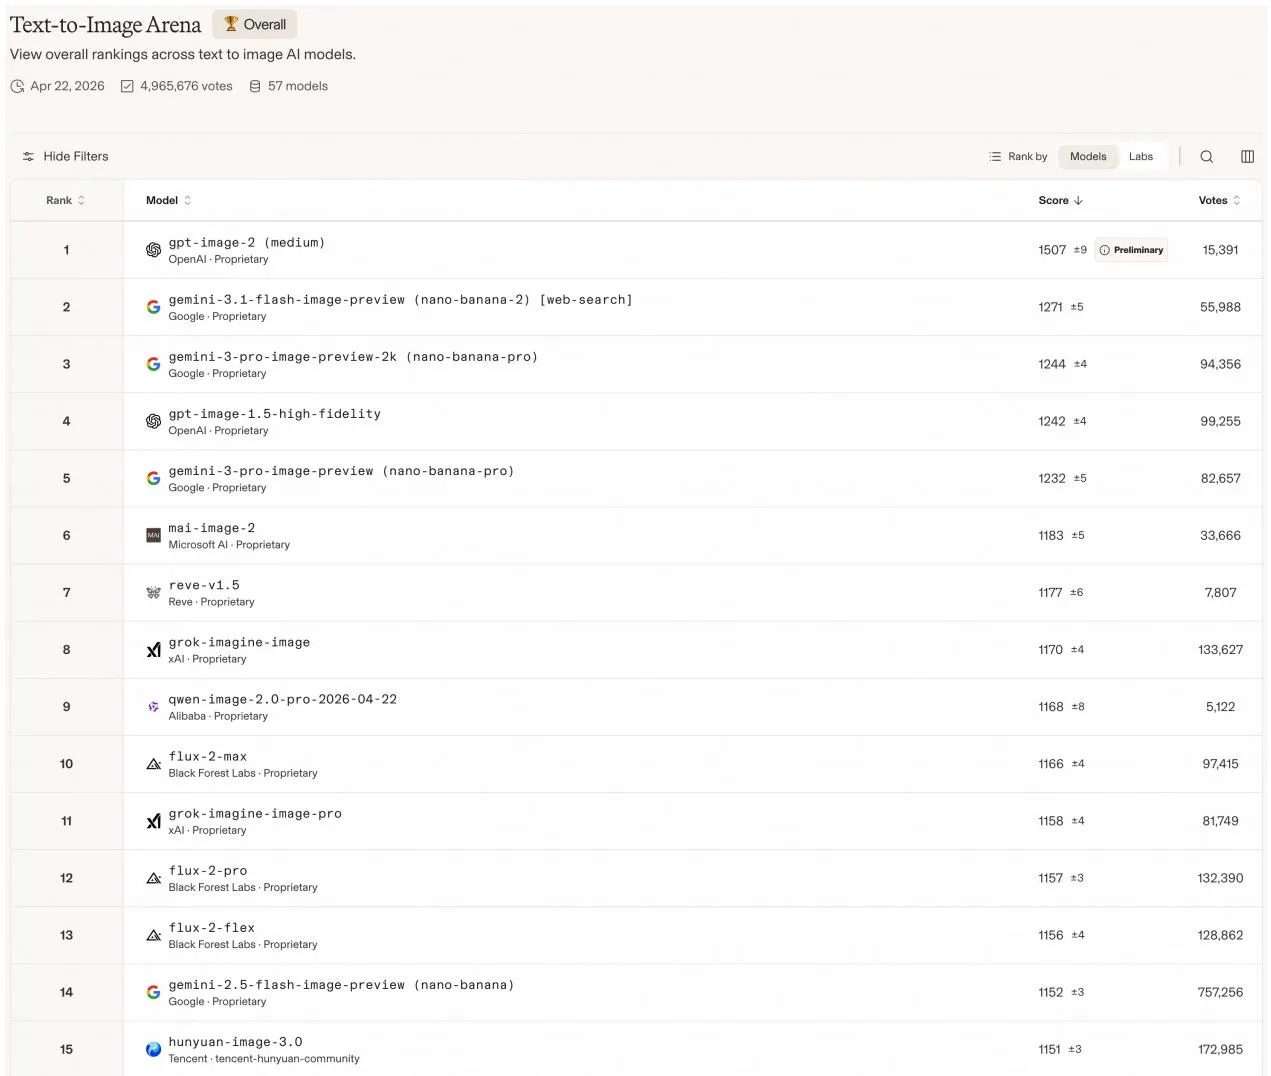This screenshot has height=1076, width=1271.
Task: Sort table by Model column
Action: (168, 200)
